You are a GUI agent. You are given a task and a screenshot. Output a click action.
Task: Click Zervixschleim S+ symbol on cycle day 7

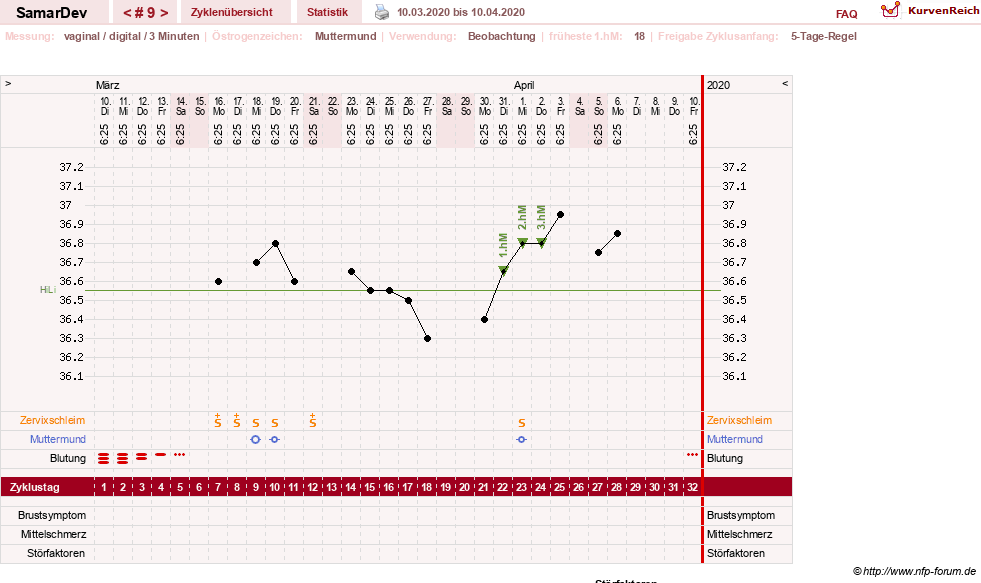click(x=218, y=420)
